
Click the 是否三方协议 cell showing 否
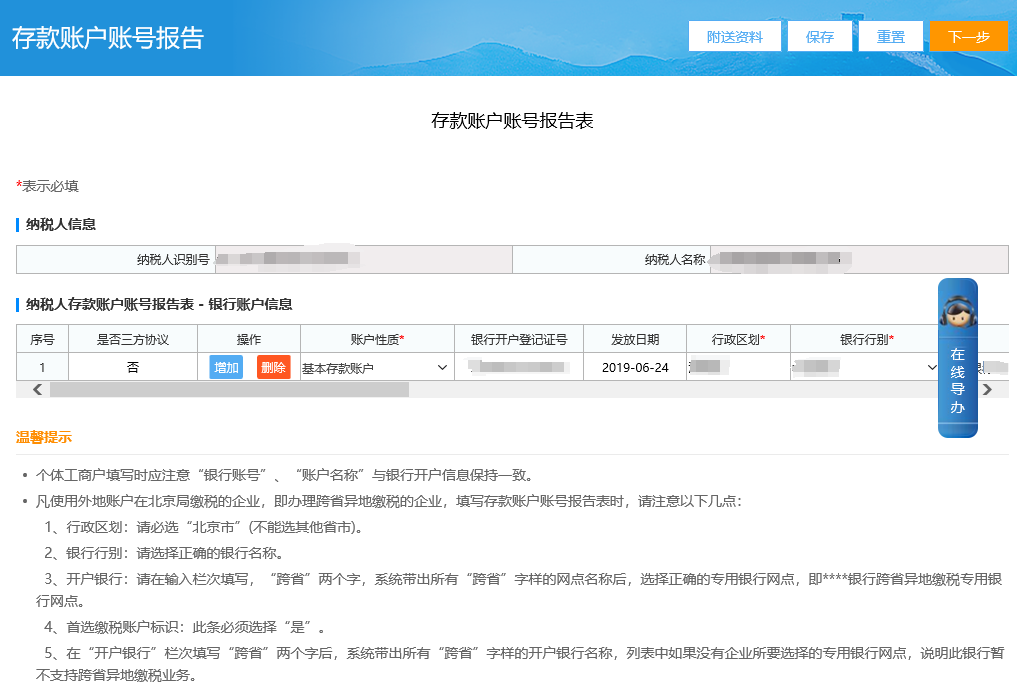pos(134,367)
